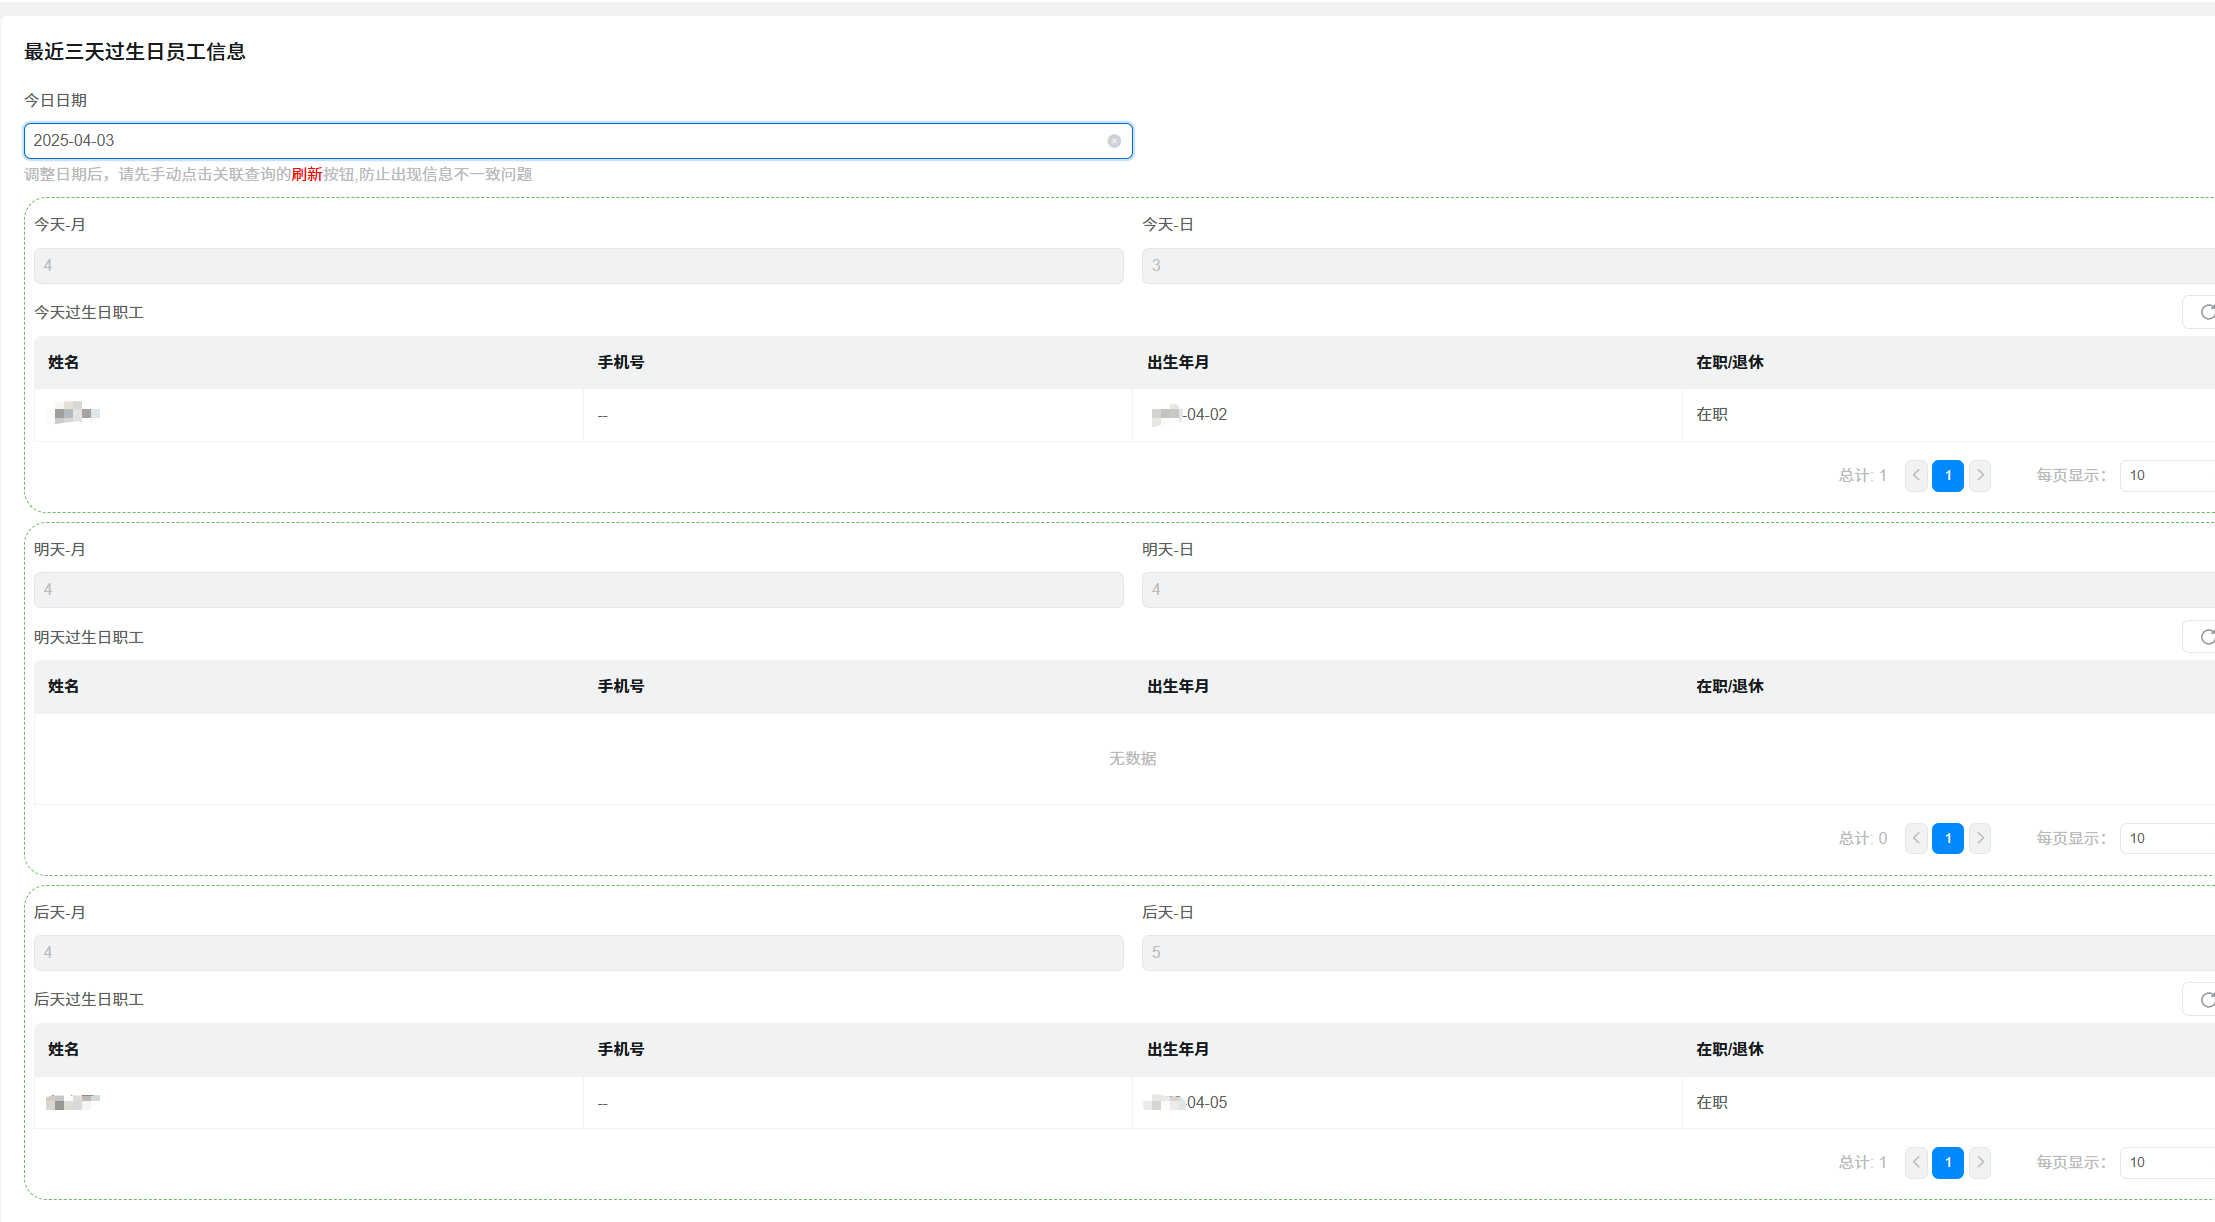Go to next page in 今天 table
Image resolution: width=2215 pixels, height=1222 pixels.
pyautogui.click(x=1980, y=476)
